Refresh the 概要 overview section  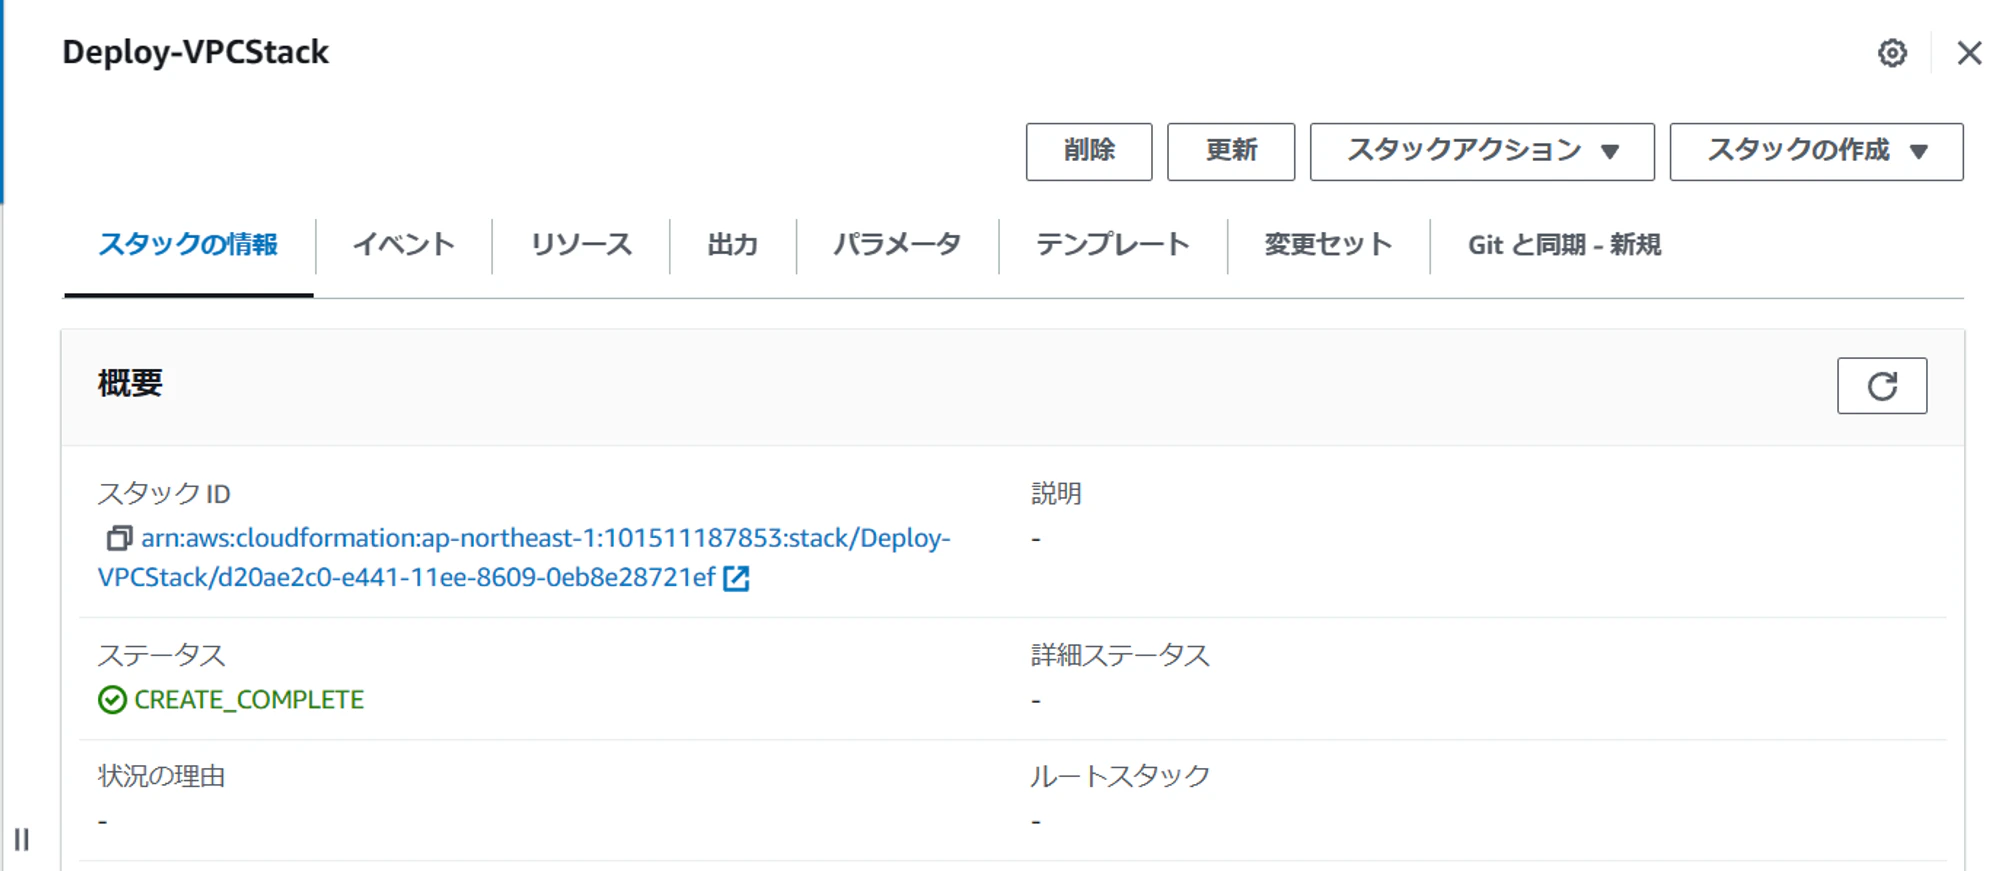pyautogui.click(x=1881, y=386)
